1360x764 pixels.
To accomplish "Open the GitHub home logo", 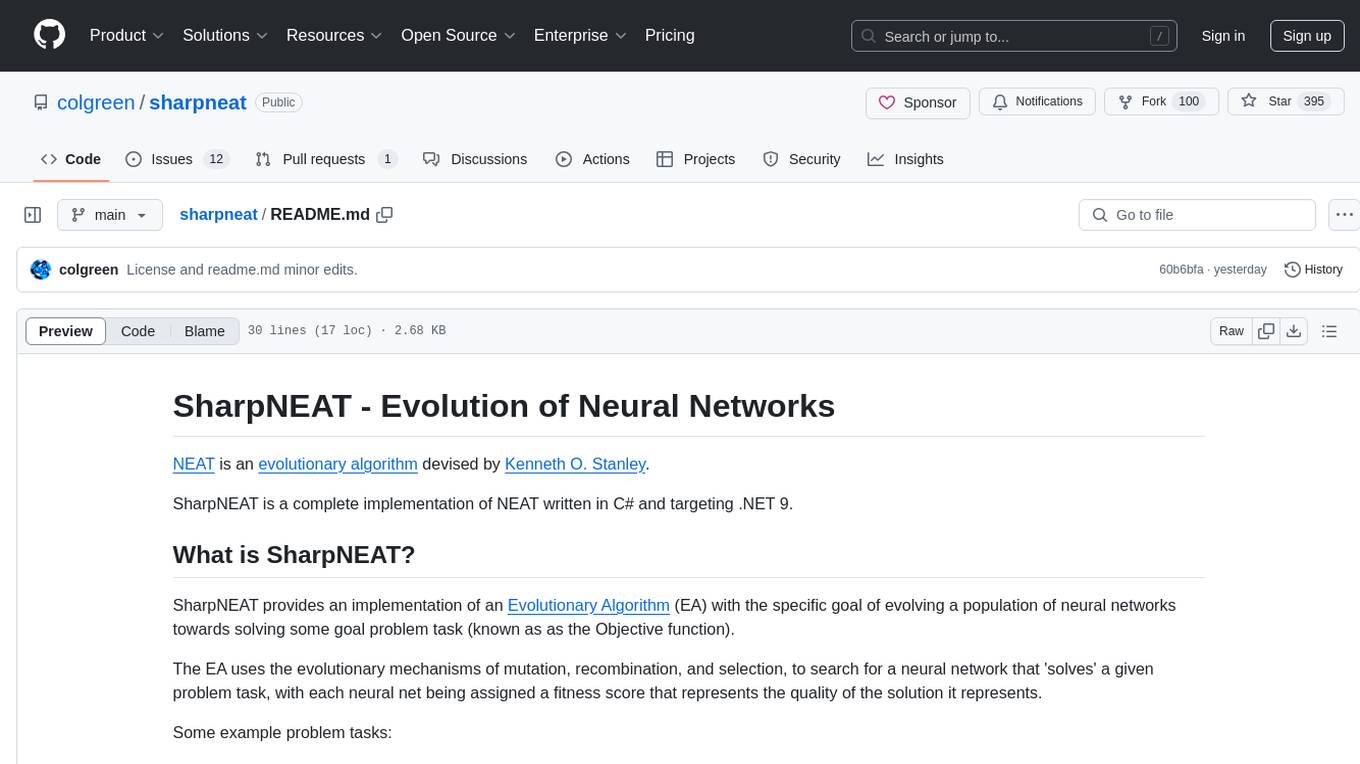I will 49,35.
